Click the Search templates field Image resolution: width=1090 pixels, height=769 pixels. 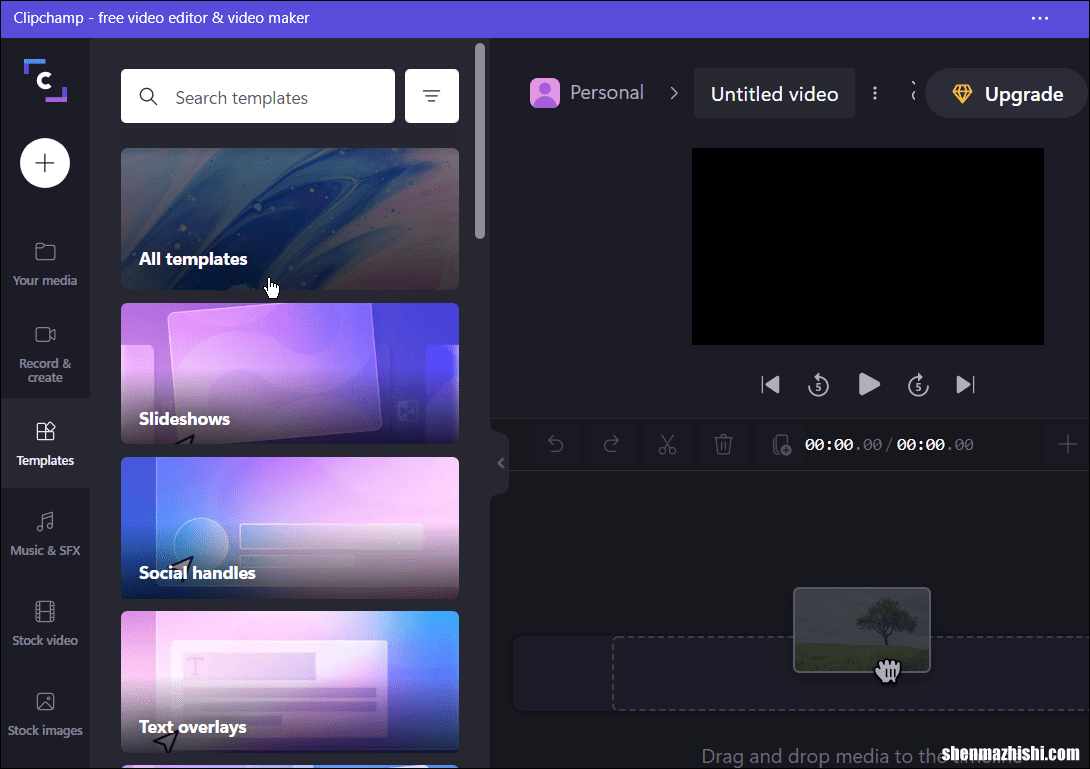(258, 97)
